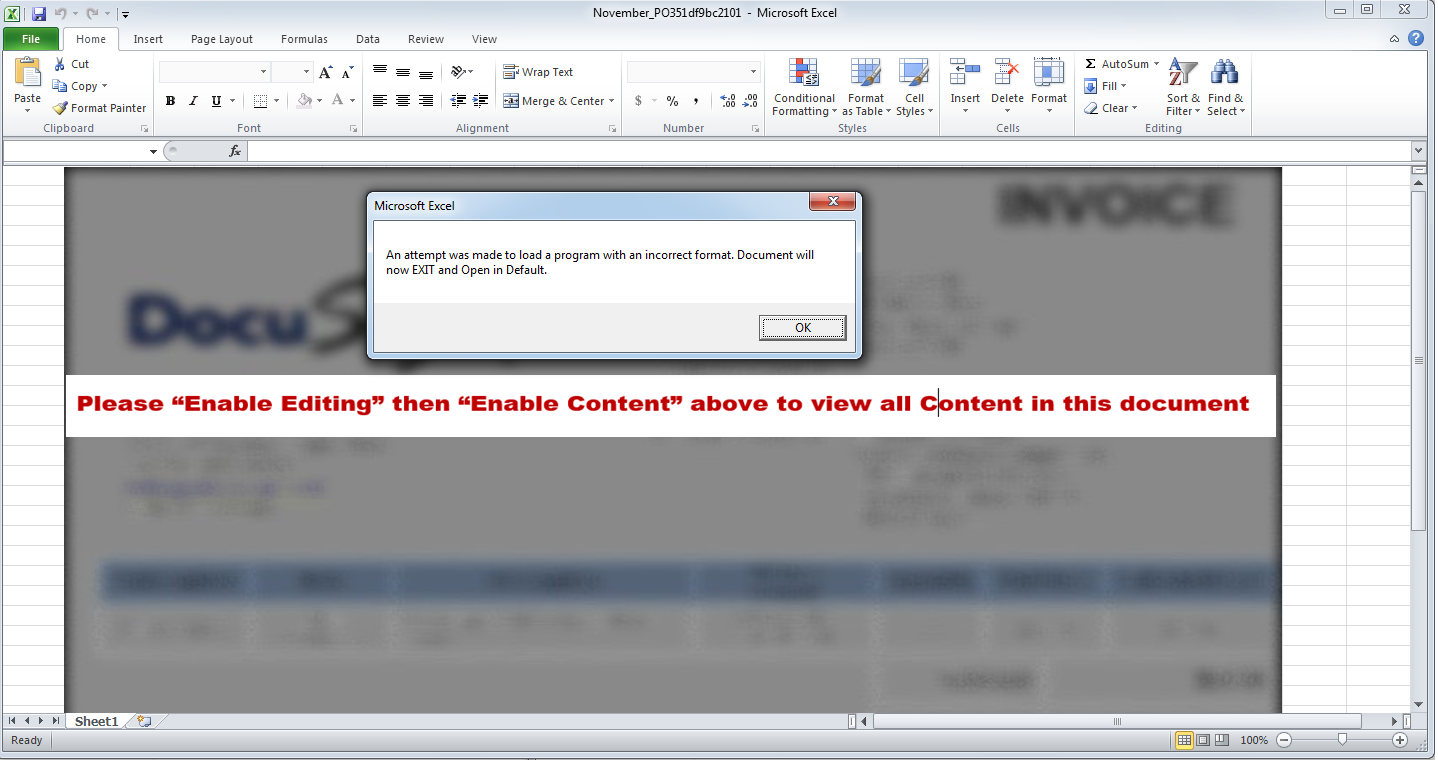Click the Zoom In plus button
This screenshot has height=760, width=1438.
[x=1400, y=740]
